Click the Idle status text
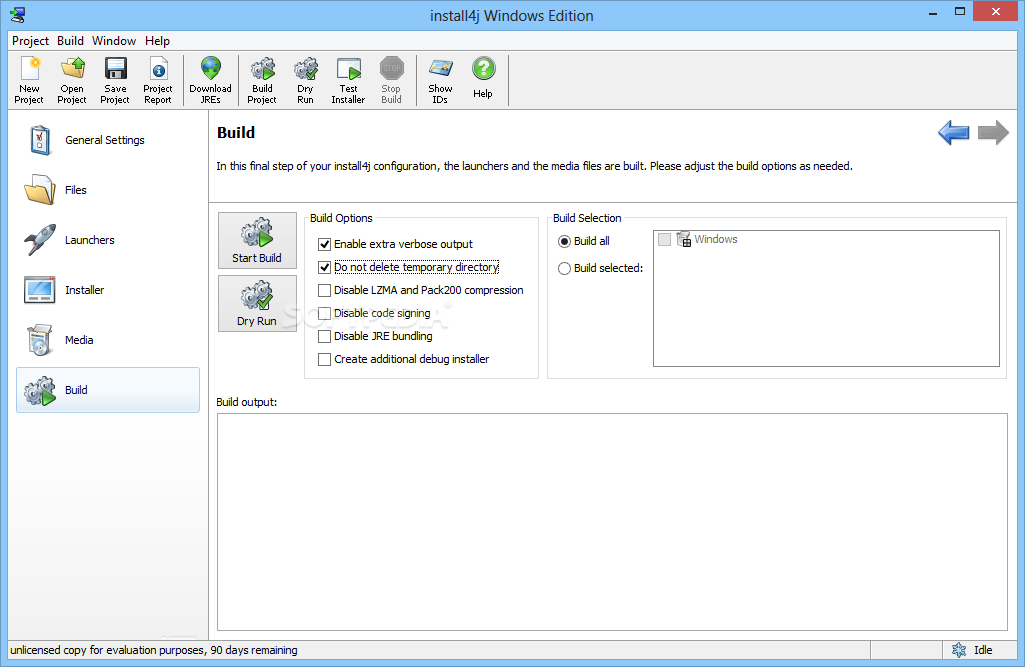 pos(983,650)
